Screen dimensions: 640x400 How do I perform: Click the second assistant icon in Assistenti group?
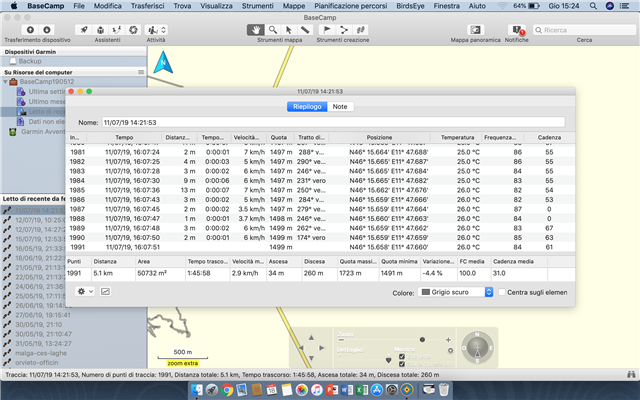[100, 30]
